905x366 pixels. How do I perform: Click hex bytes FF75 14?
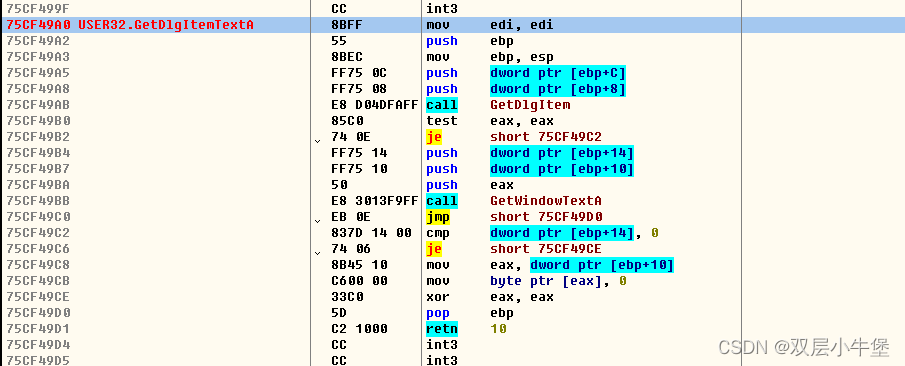[359, 153]
